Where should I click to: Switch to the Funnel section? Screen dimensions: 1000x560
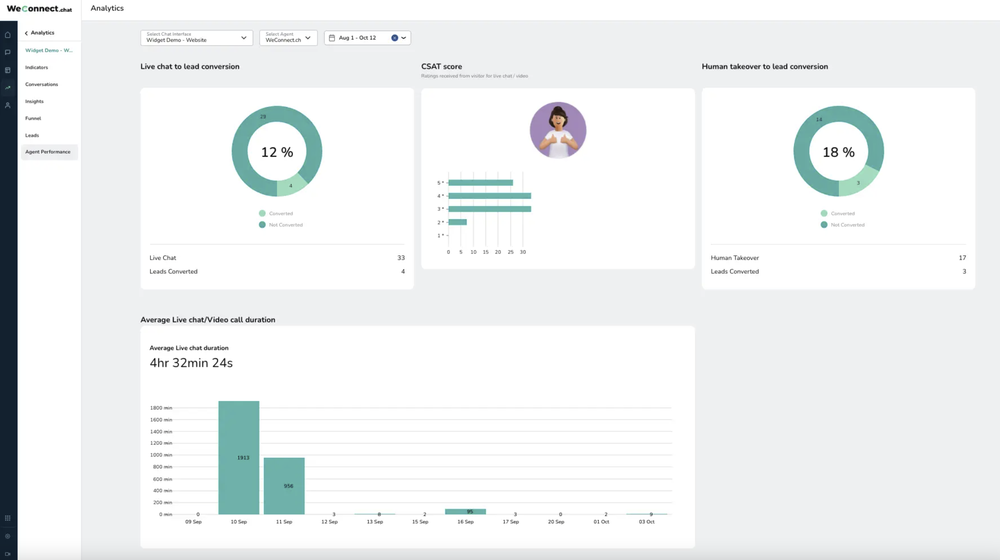coord(33,118)
